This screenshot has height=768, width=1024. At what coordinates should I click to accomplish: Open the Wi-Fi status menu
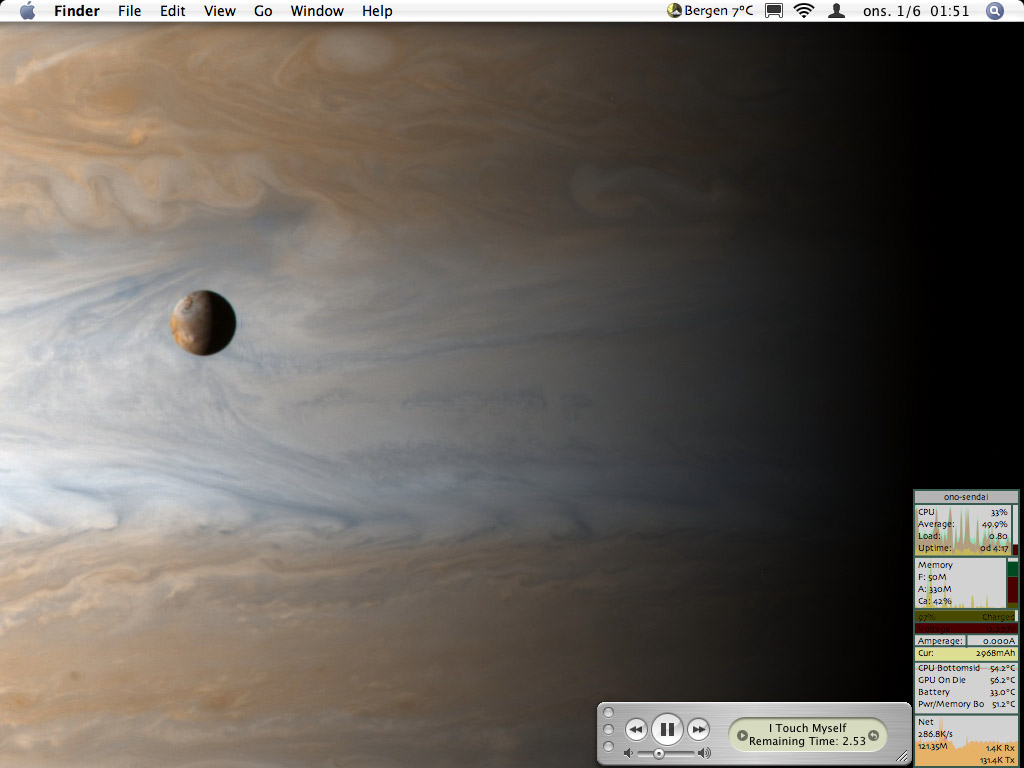(x=804, y=10)
